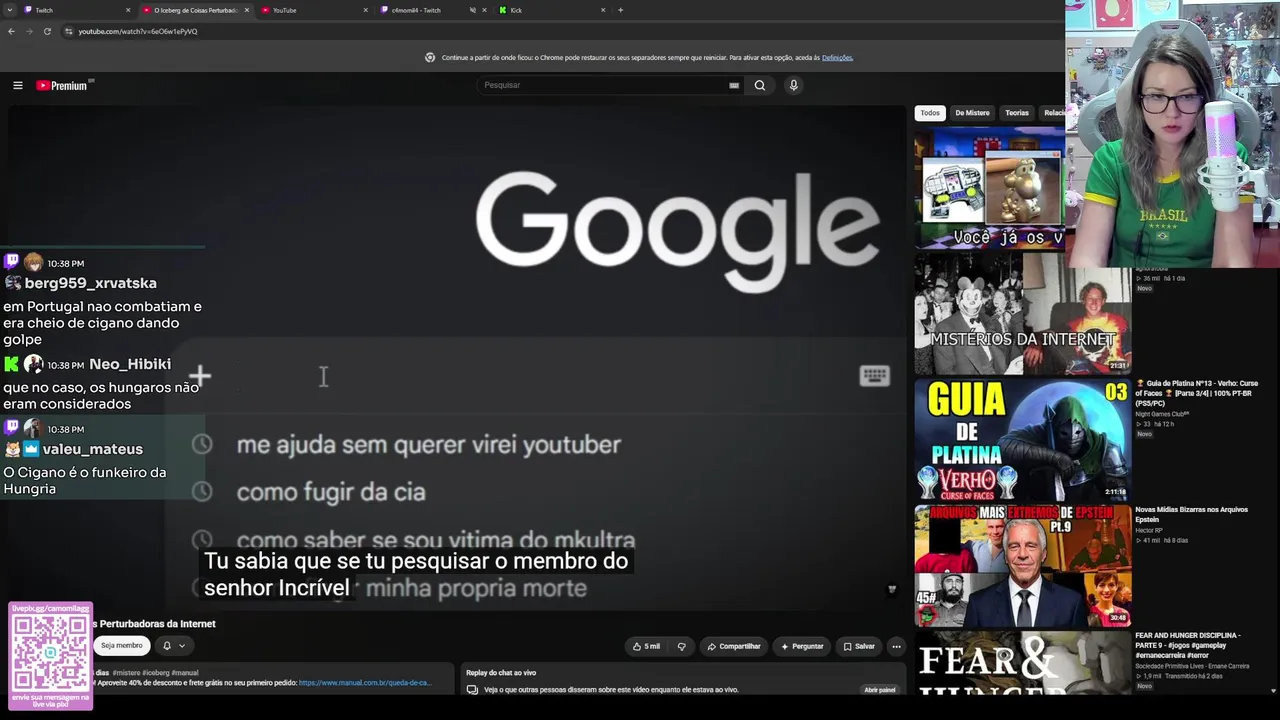Open Night Games Club channel name
This screenshot has height=720, width=1280.
(x=1161, y=414)
